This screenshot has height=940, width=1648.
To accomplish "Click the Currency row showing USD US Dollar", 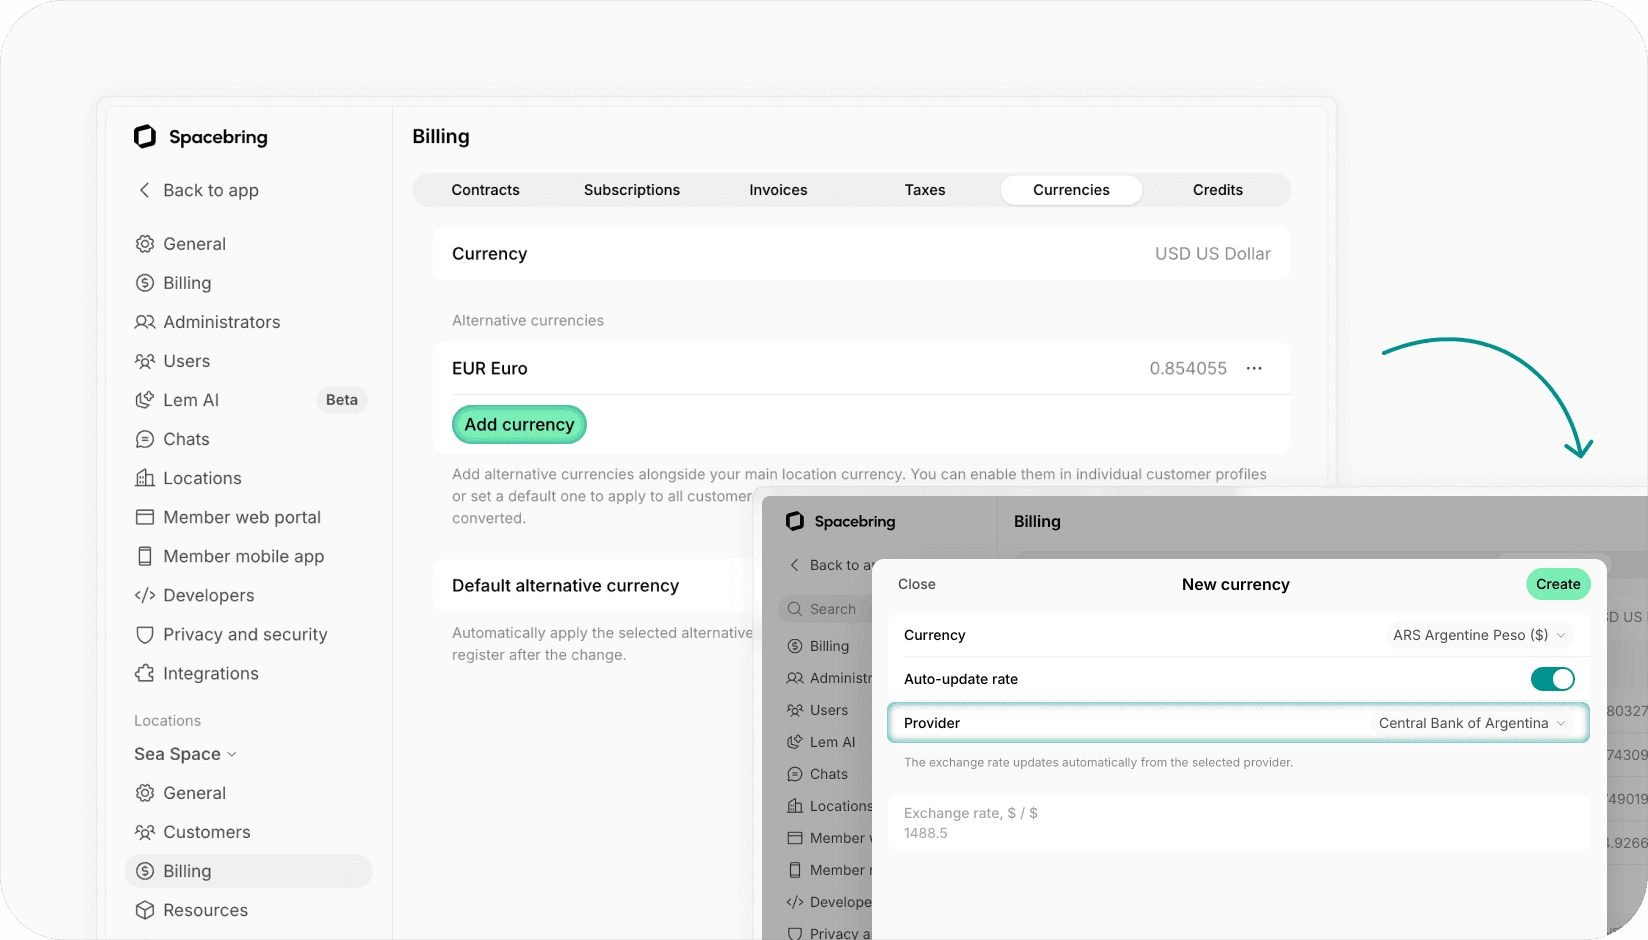I will coord(861,254).
